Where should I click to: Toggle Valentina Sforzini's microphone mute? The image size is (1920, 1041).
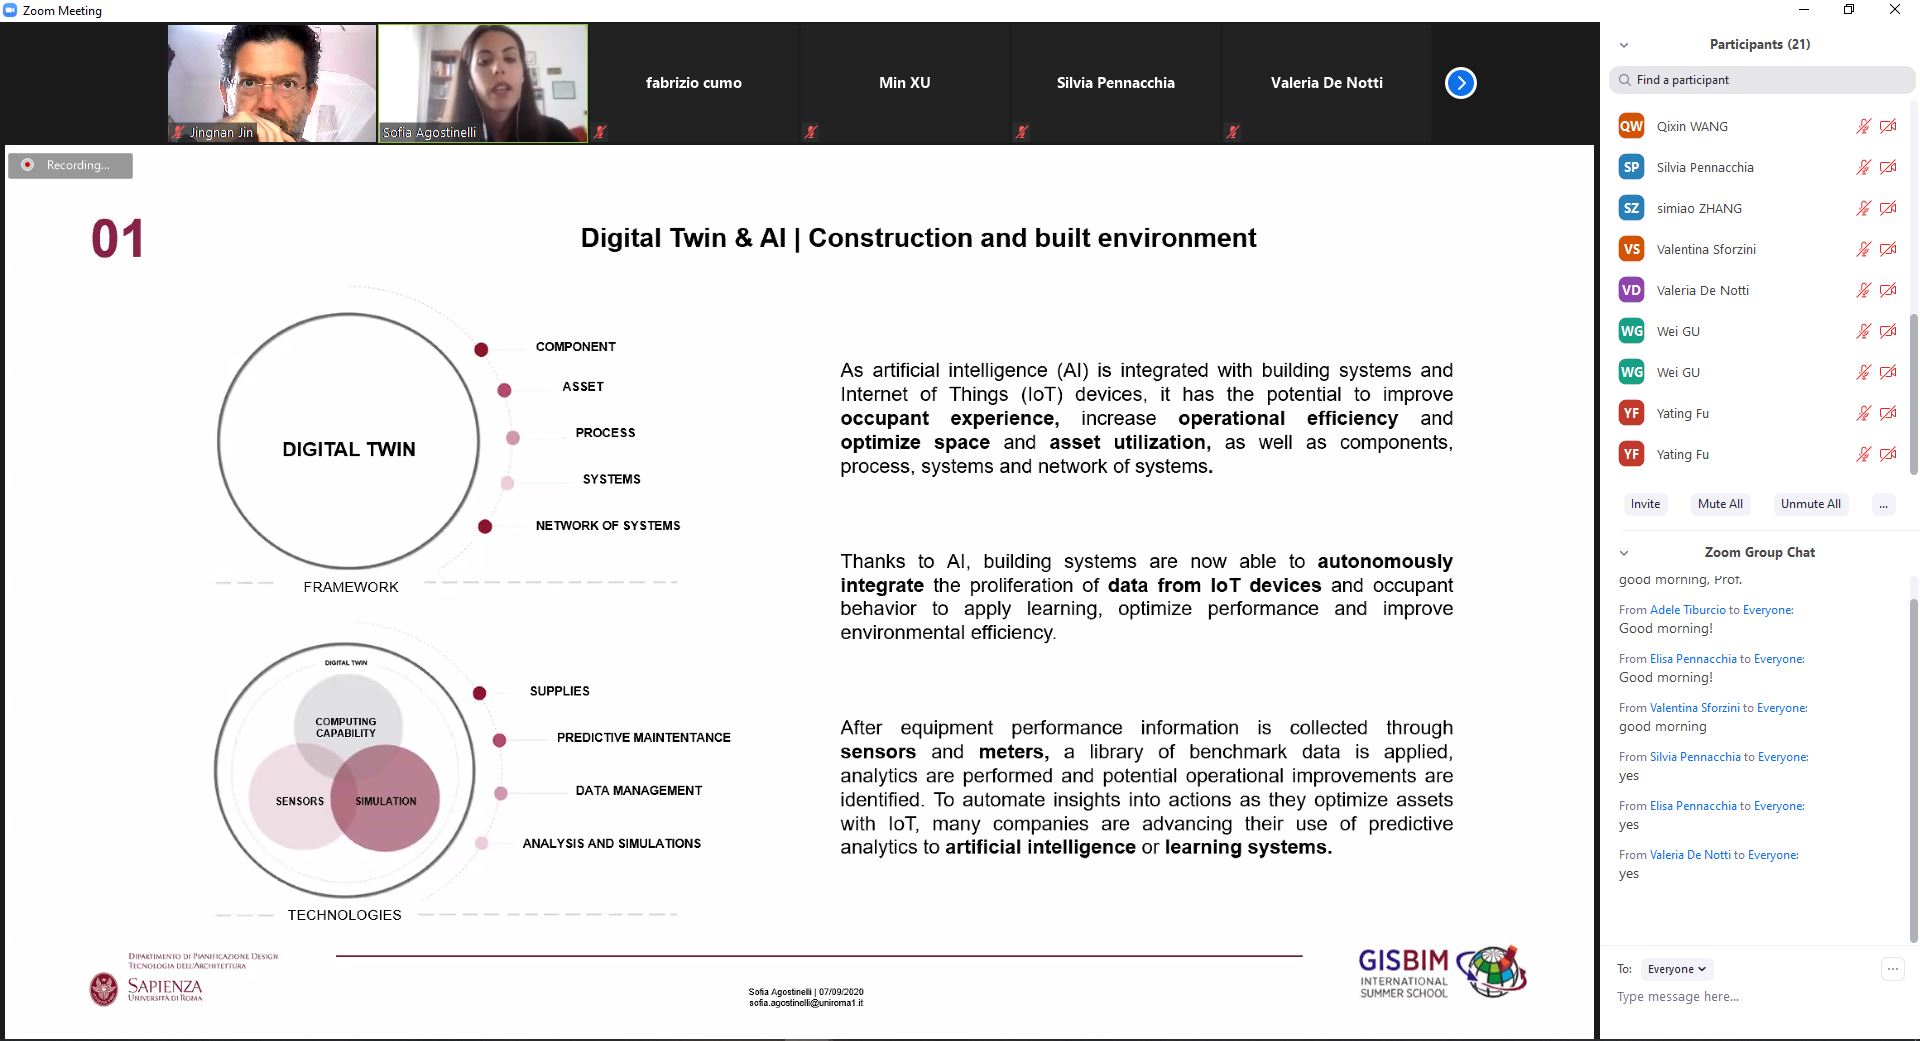point(1863,249)
